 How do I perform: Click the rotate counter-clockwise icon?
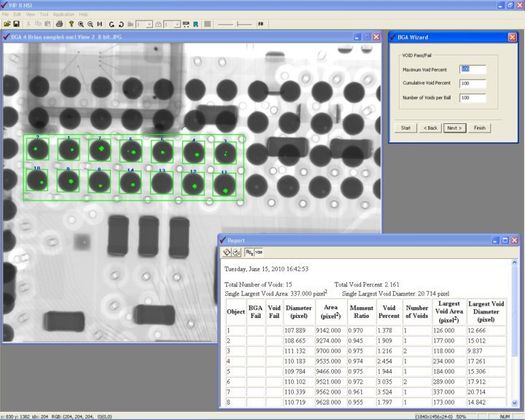click(111, 24)
